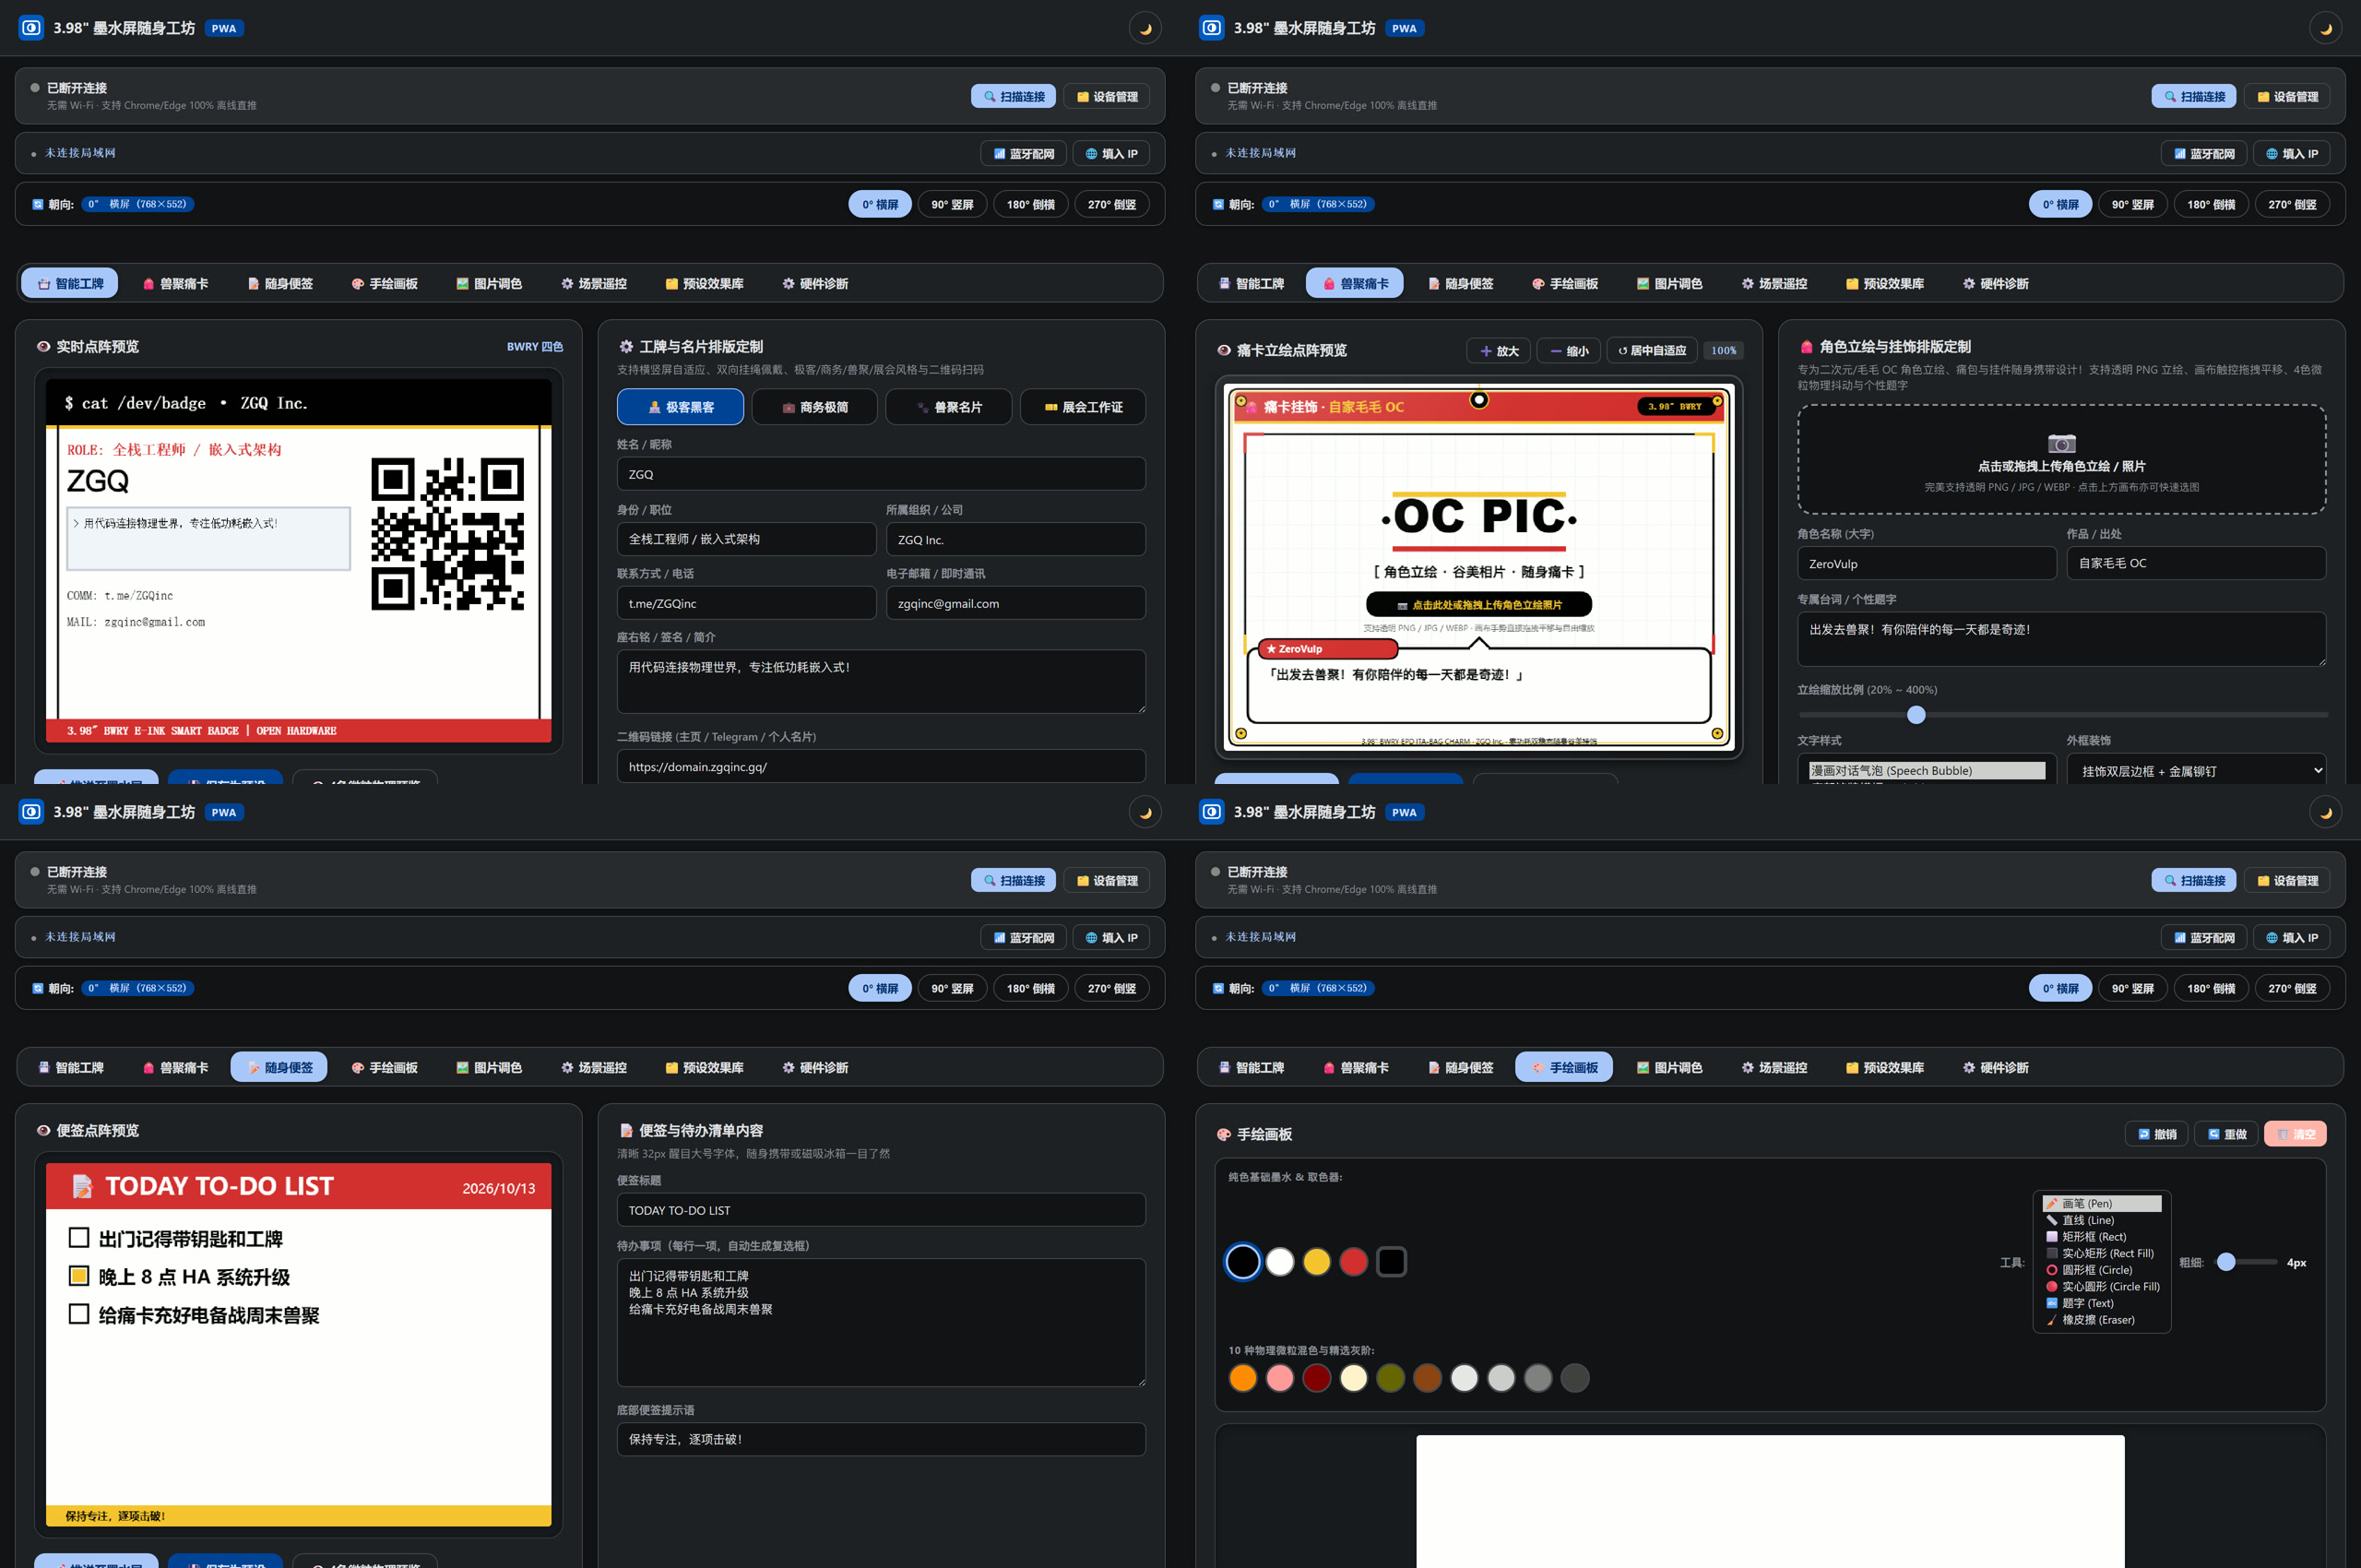The image size is (2361, 1568).
Task: Click 设备管理 in 手绘画板 pane
Action: click(x=2286, y=881)
